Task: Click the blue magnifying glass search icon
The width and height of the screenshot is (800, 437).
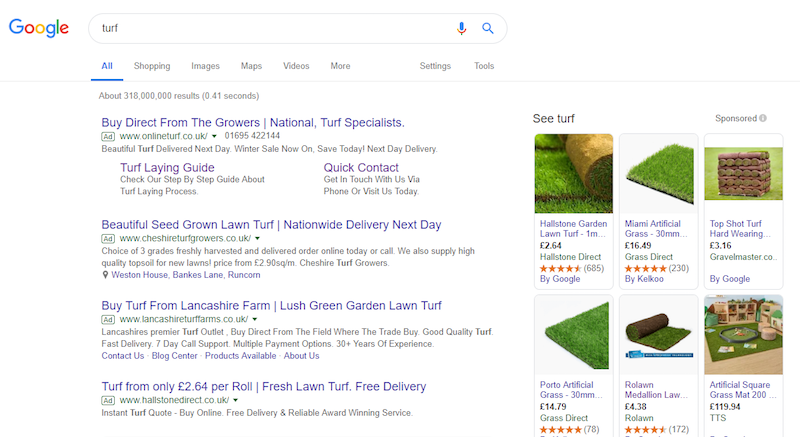Action: click(488, 28)
